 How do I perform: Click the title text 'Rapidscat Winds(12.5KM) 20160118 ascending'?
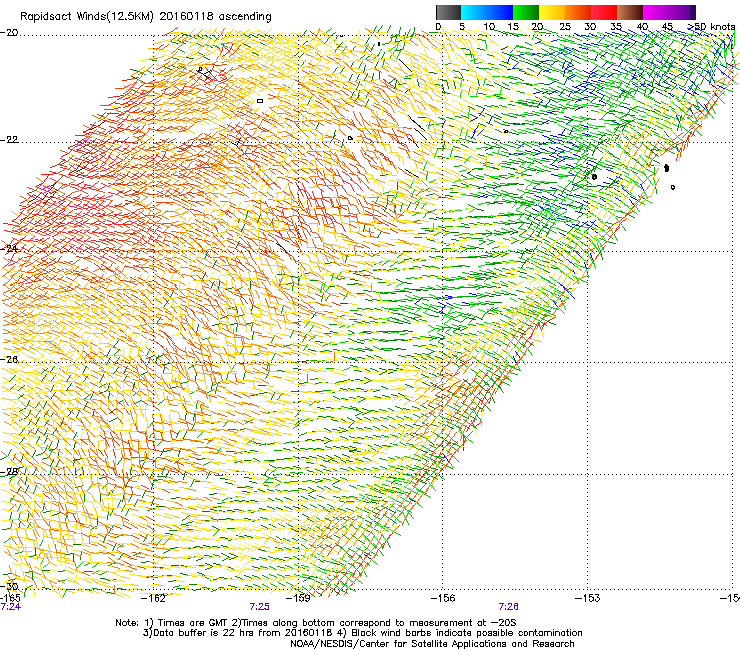[146, 17]
